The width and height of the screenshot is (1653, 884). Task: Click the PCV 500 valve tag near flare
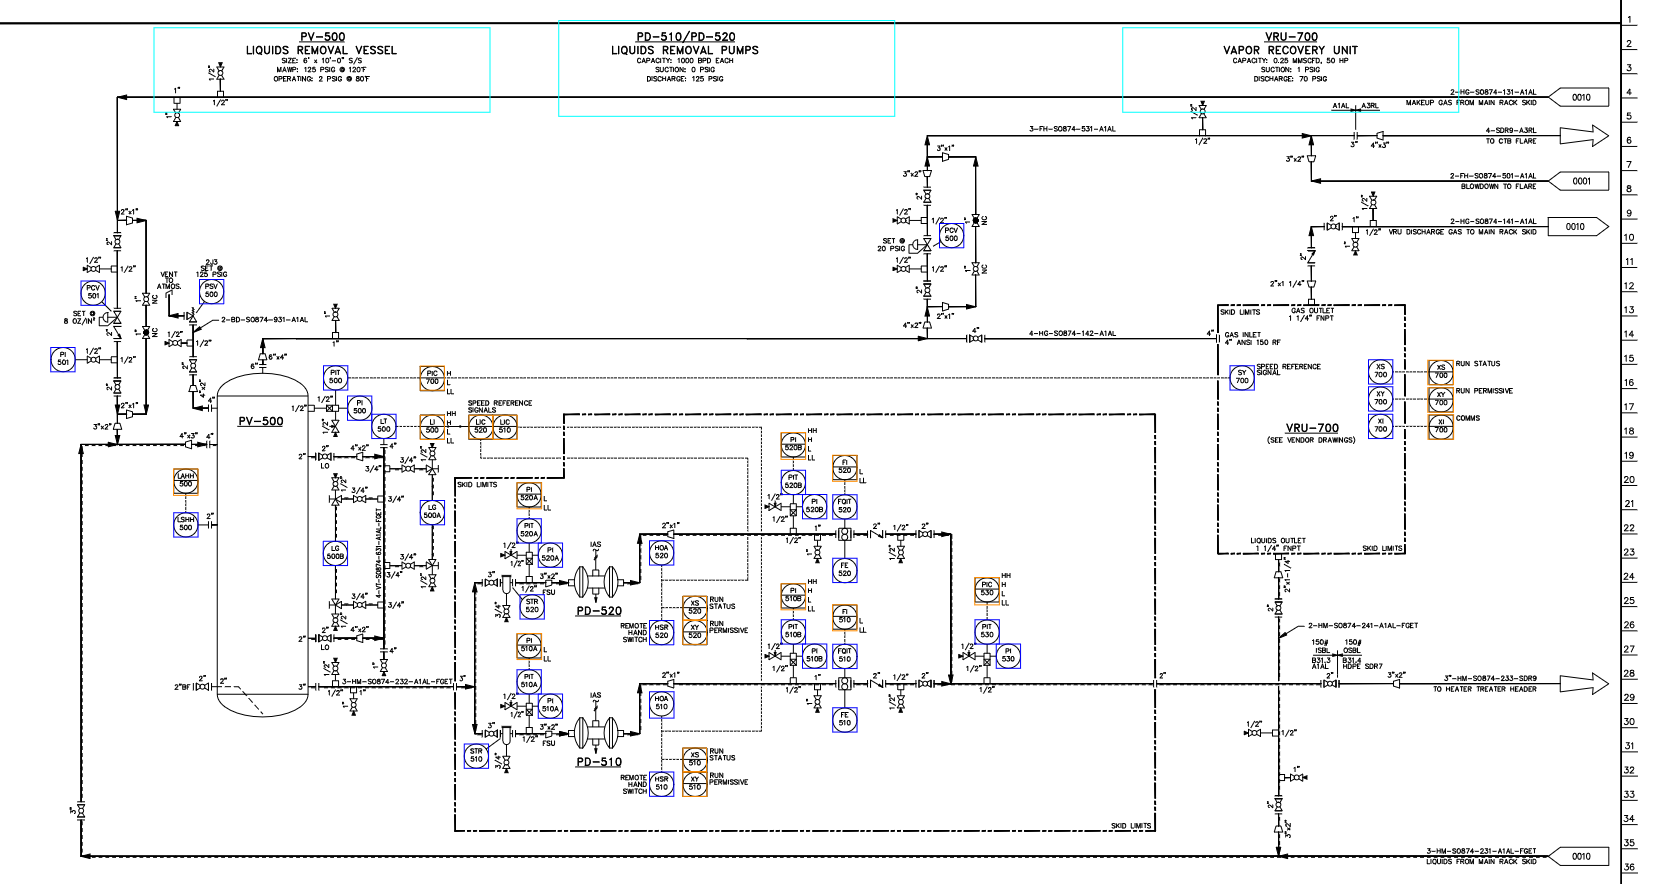click(952, 236)
